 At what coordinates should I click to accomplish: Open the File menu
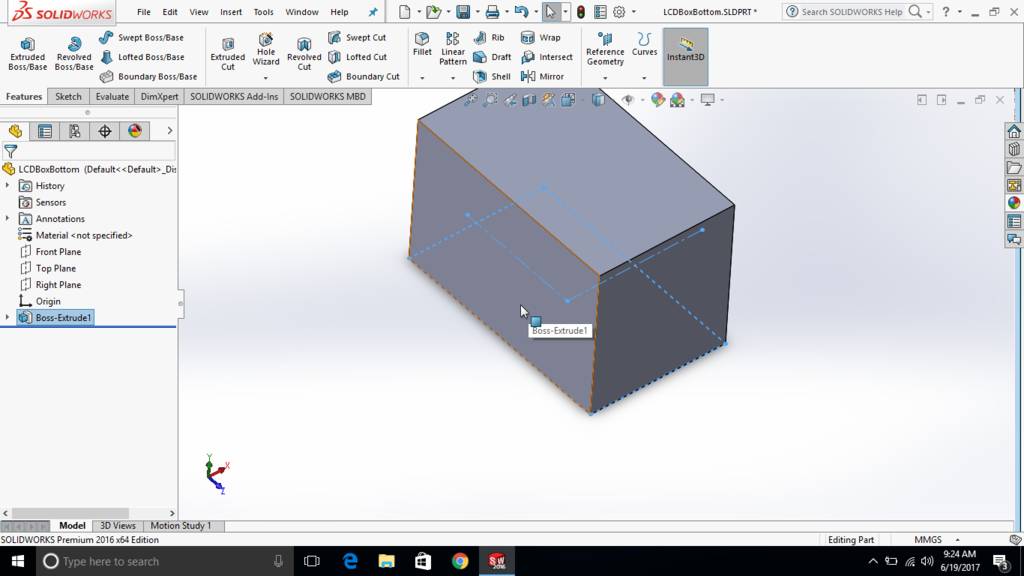(144, 12)
